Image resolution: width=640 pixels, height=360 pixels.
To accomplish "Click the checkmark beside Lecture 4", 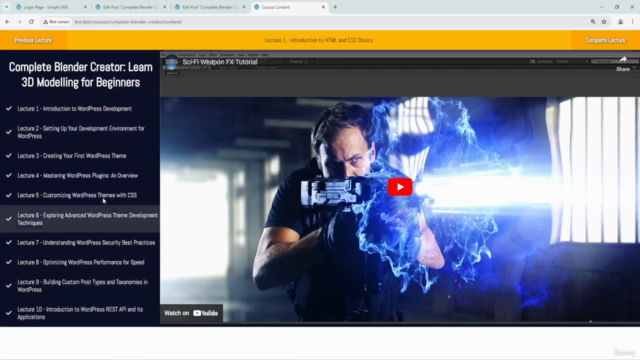I will tap(9, 176).
